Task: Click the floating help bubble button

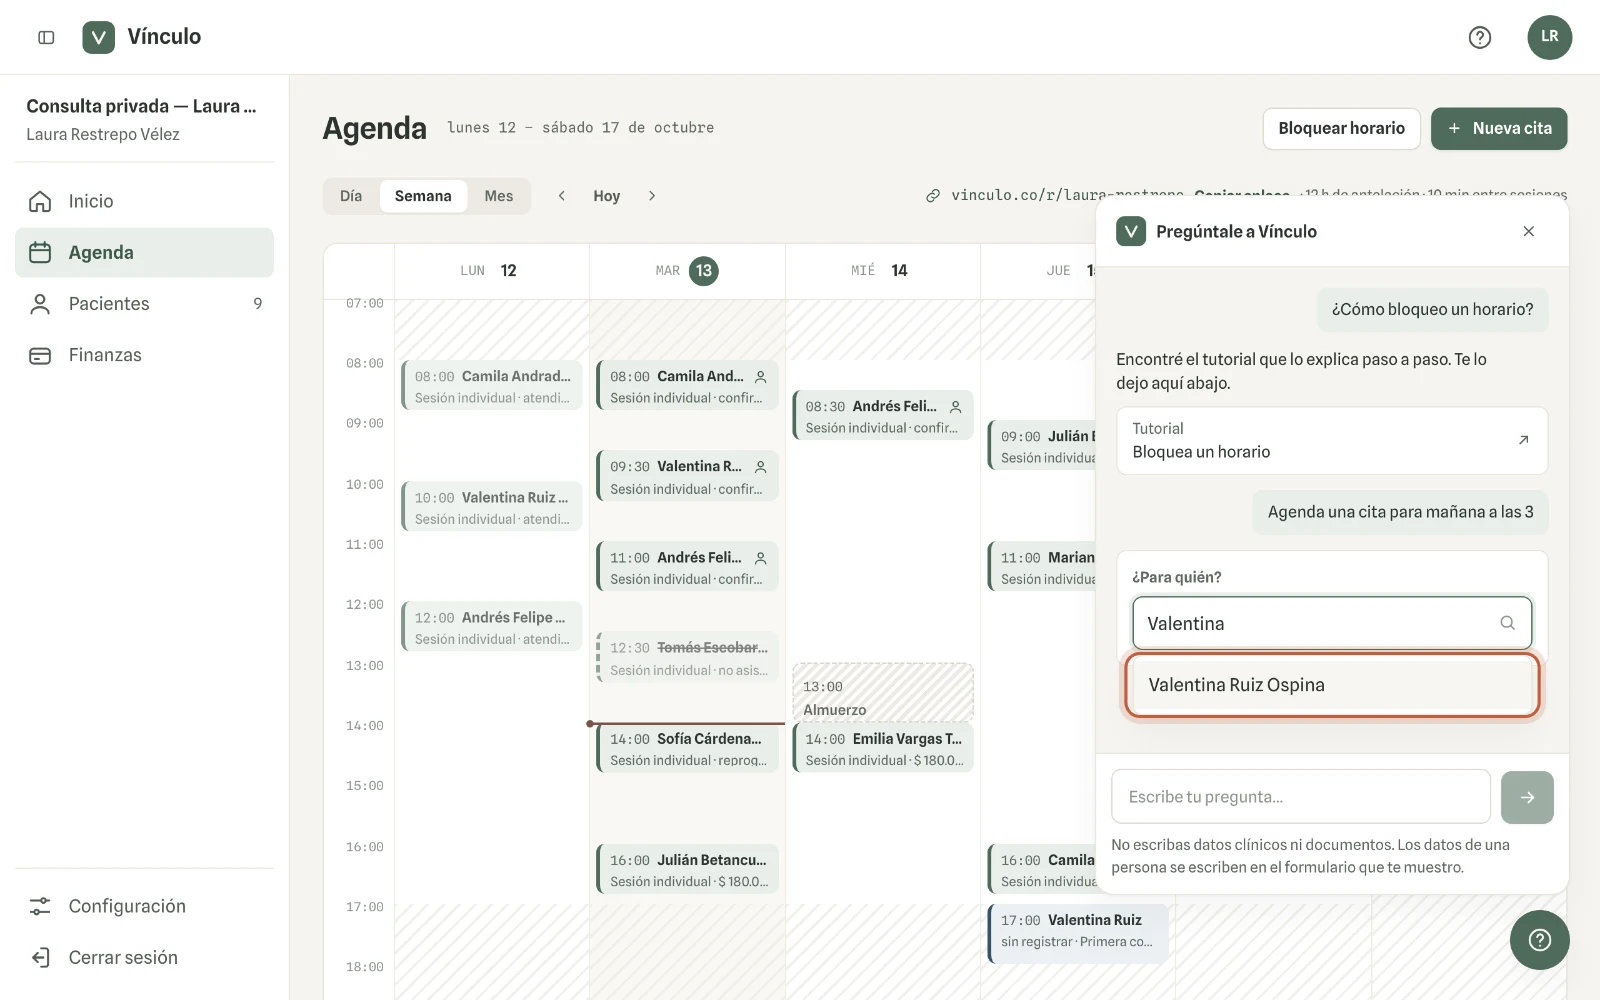Action: [1539, 939]
